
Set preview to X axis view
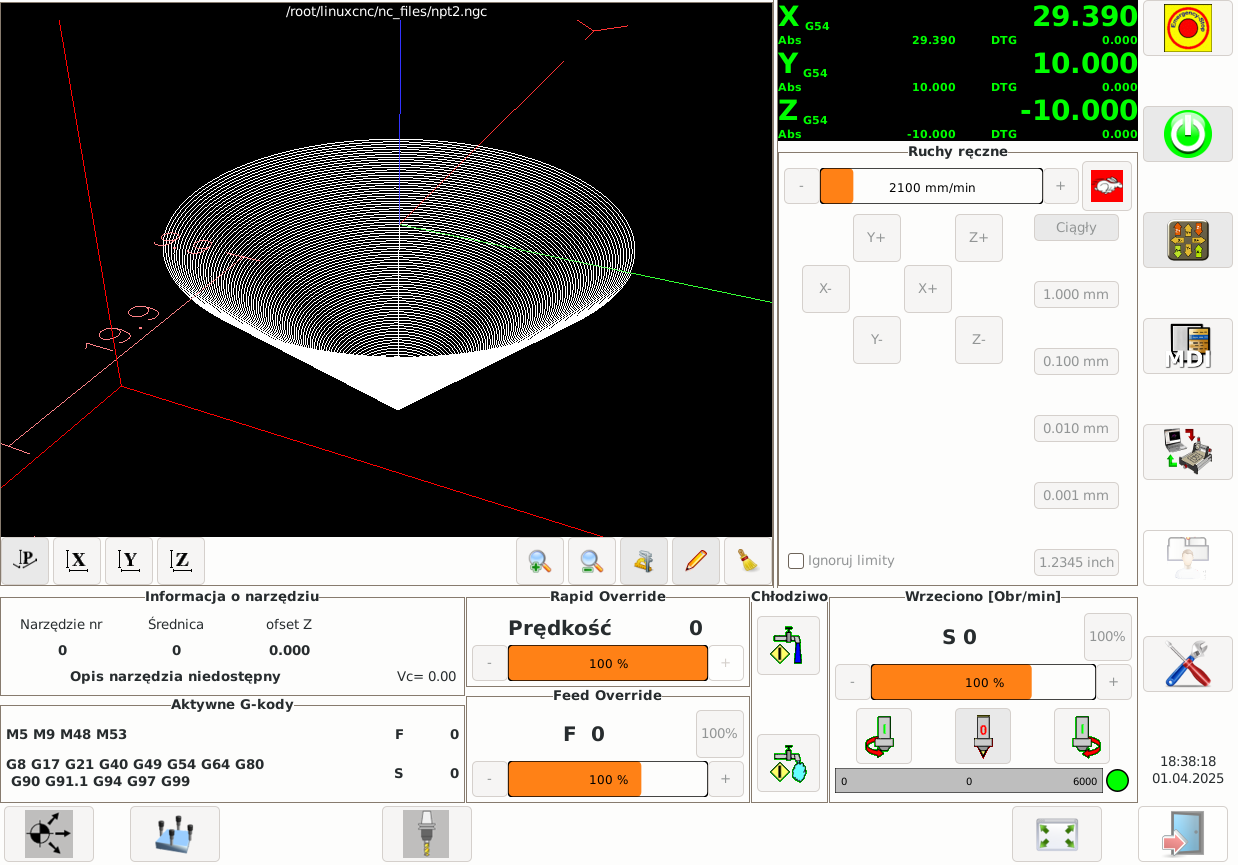point(77,561)
